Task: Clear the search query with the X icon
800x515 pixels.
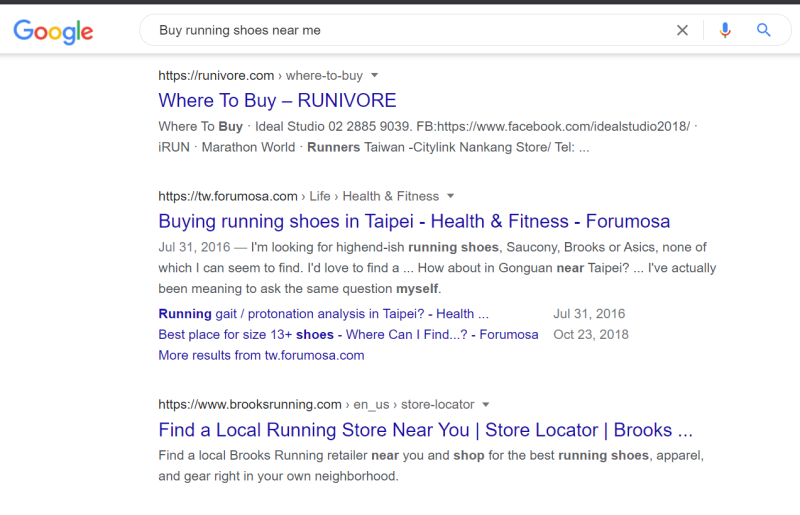Action: 682,30
